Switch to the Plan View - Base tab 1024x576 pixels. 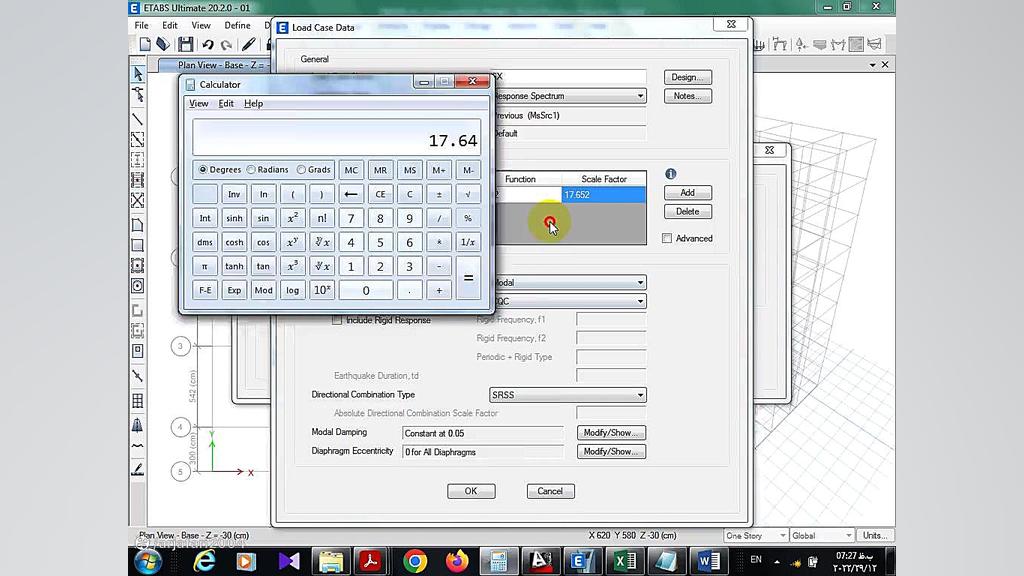[x=221, y=65]
